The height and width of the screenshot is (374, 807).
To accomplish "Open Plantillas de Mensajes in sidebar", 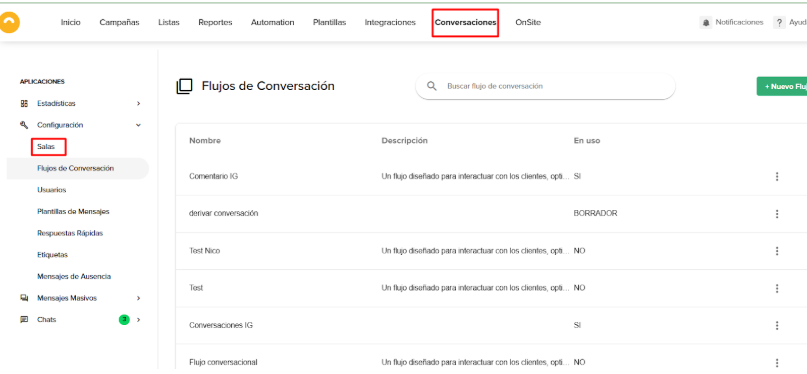I will coord(73,211).
